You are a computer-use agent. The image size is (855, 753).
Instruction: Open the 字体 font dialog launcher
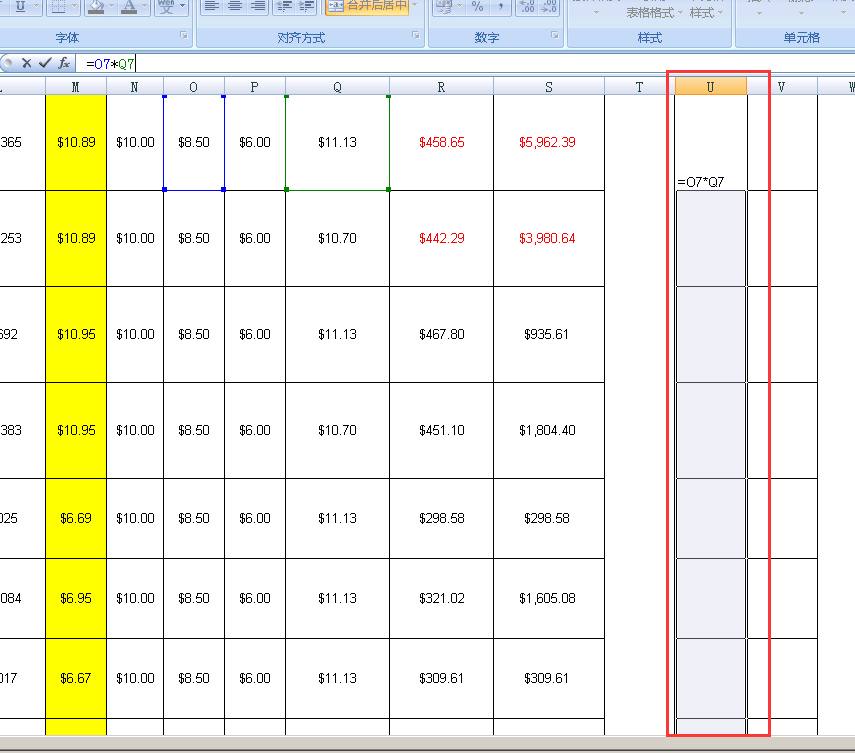point(183,36)
